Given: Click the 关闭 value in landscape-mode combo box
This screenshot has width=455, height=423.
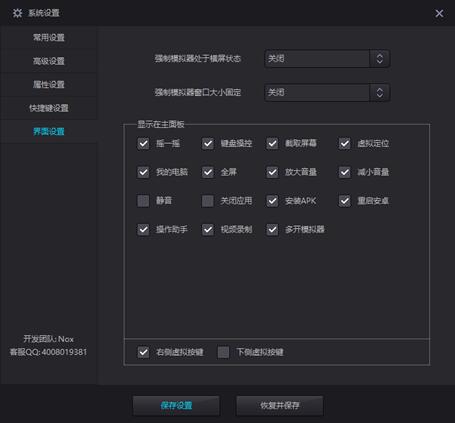Looking at the screenshot, I should [x=276, y=59].
